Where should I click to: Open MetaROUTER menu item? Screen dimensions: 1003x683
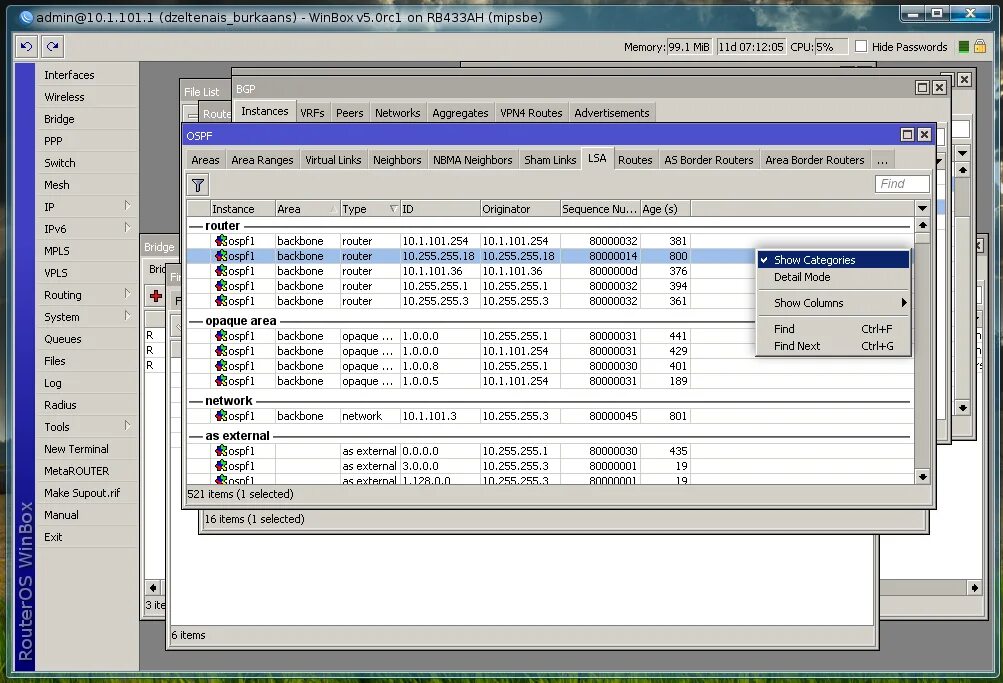pos(88,471)
